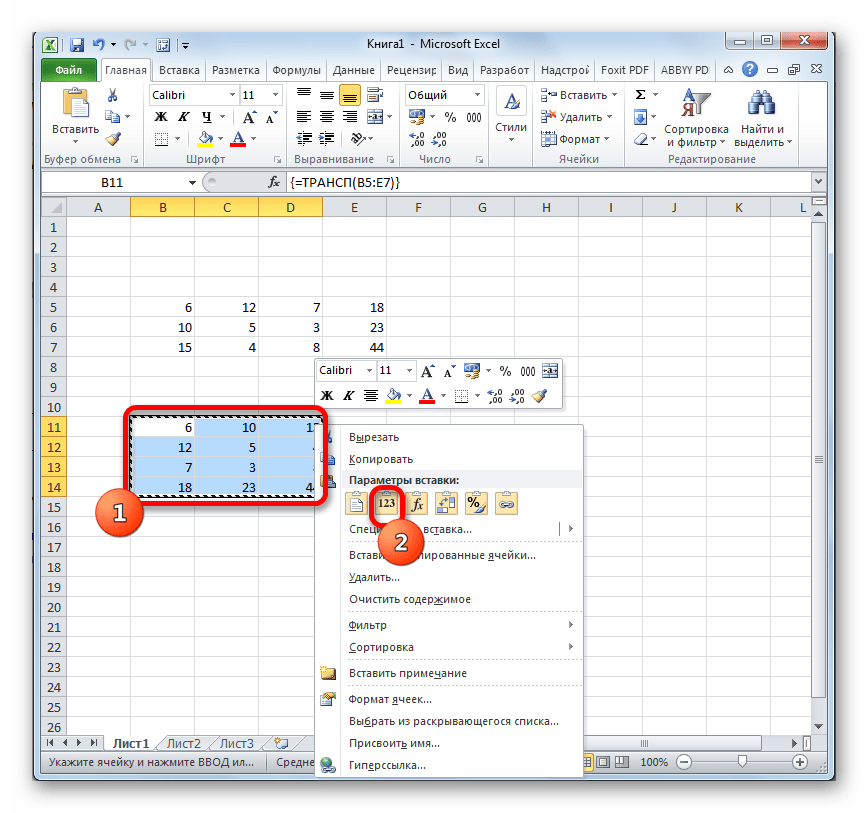Click the Copy icon in clipboard group

(x=112, y=117)
